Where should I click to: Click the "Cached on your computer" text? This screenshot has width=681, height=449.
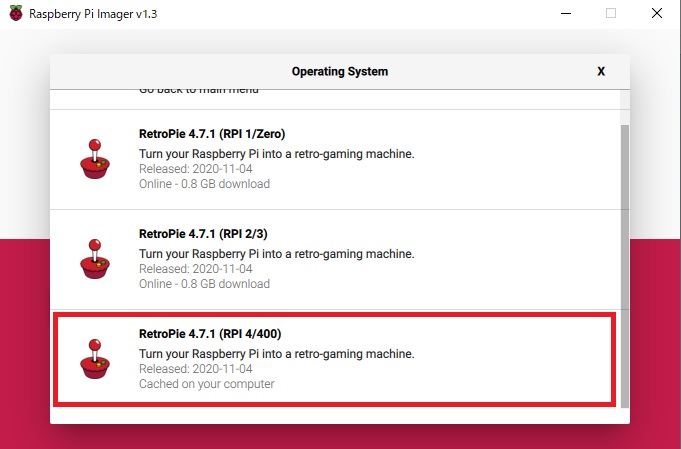coord(206,384)
